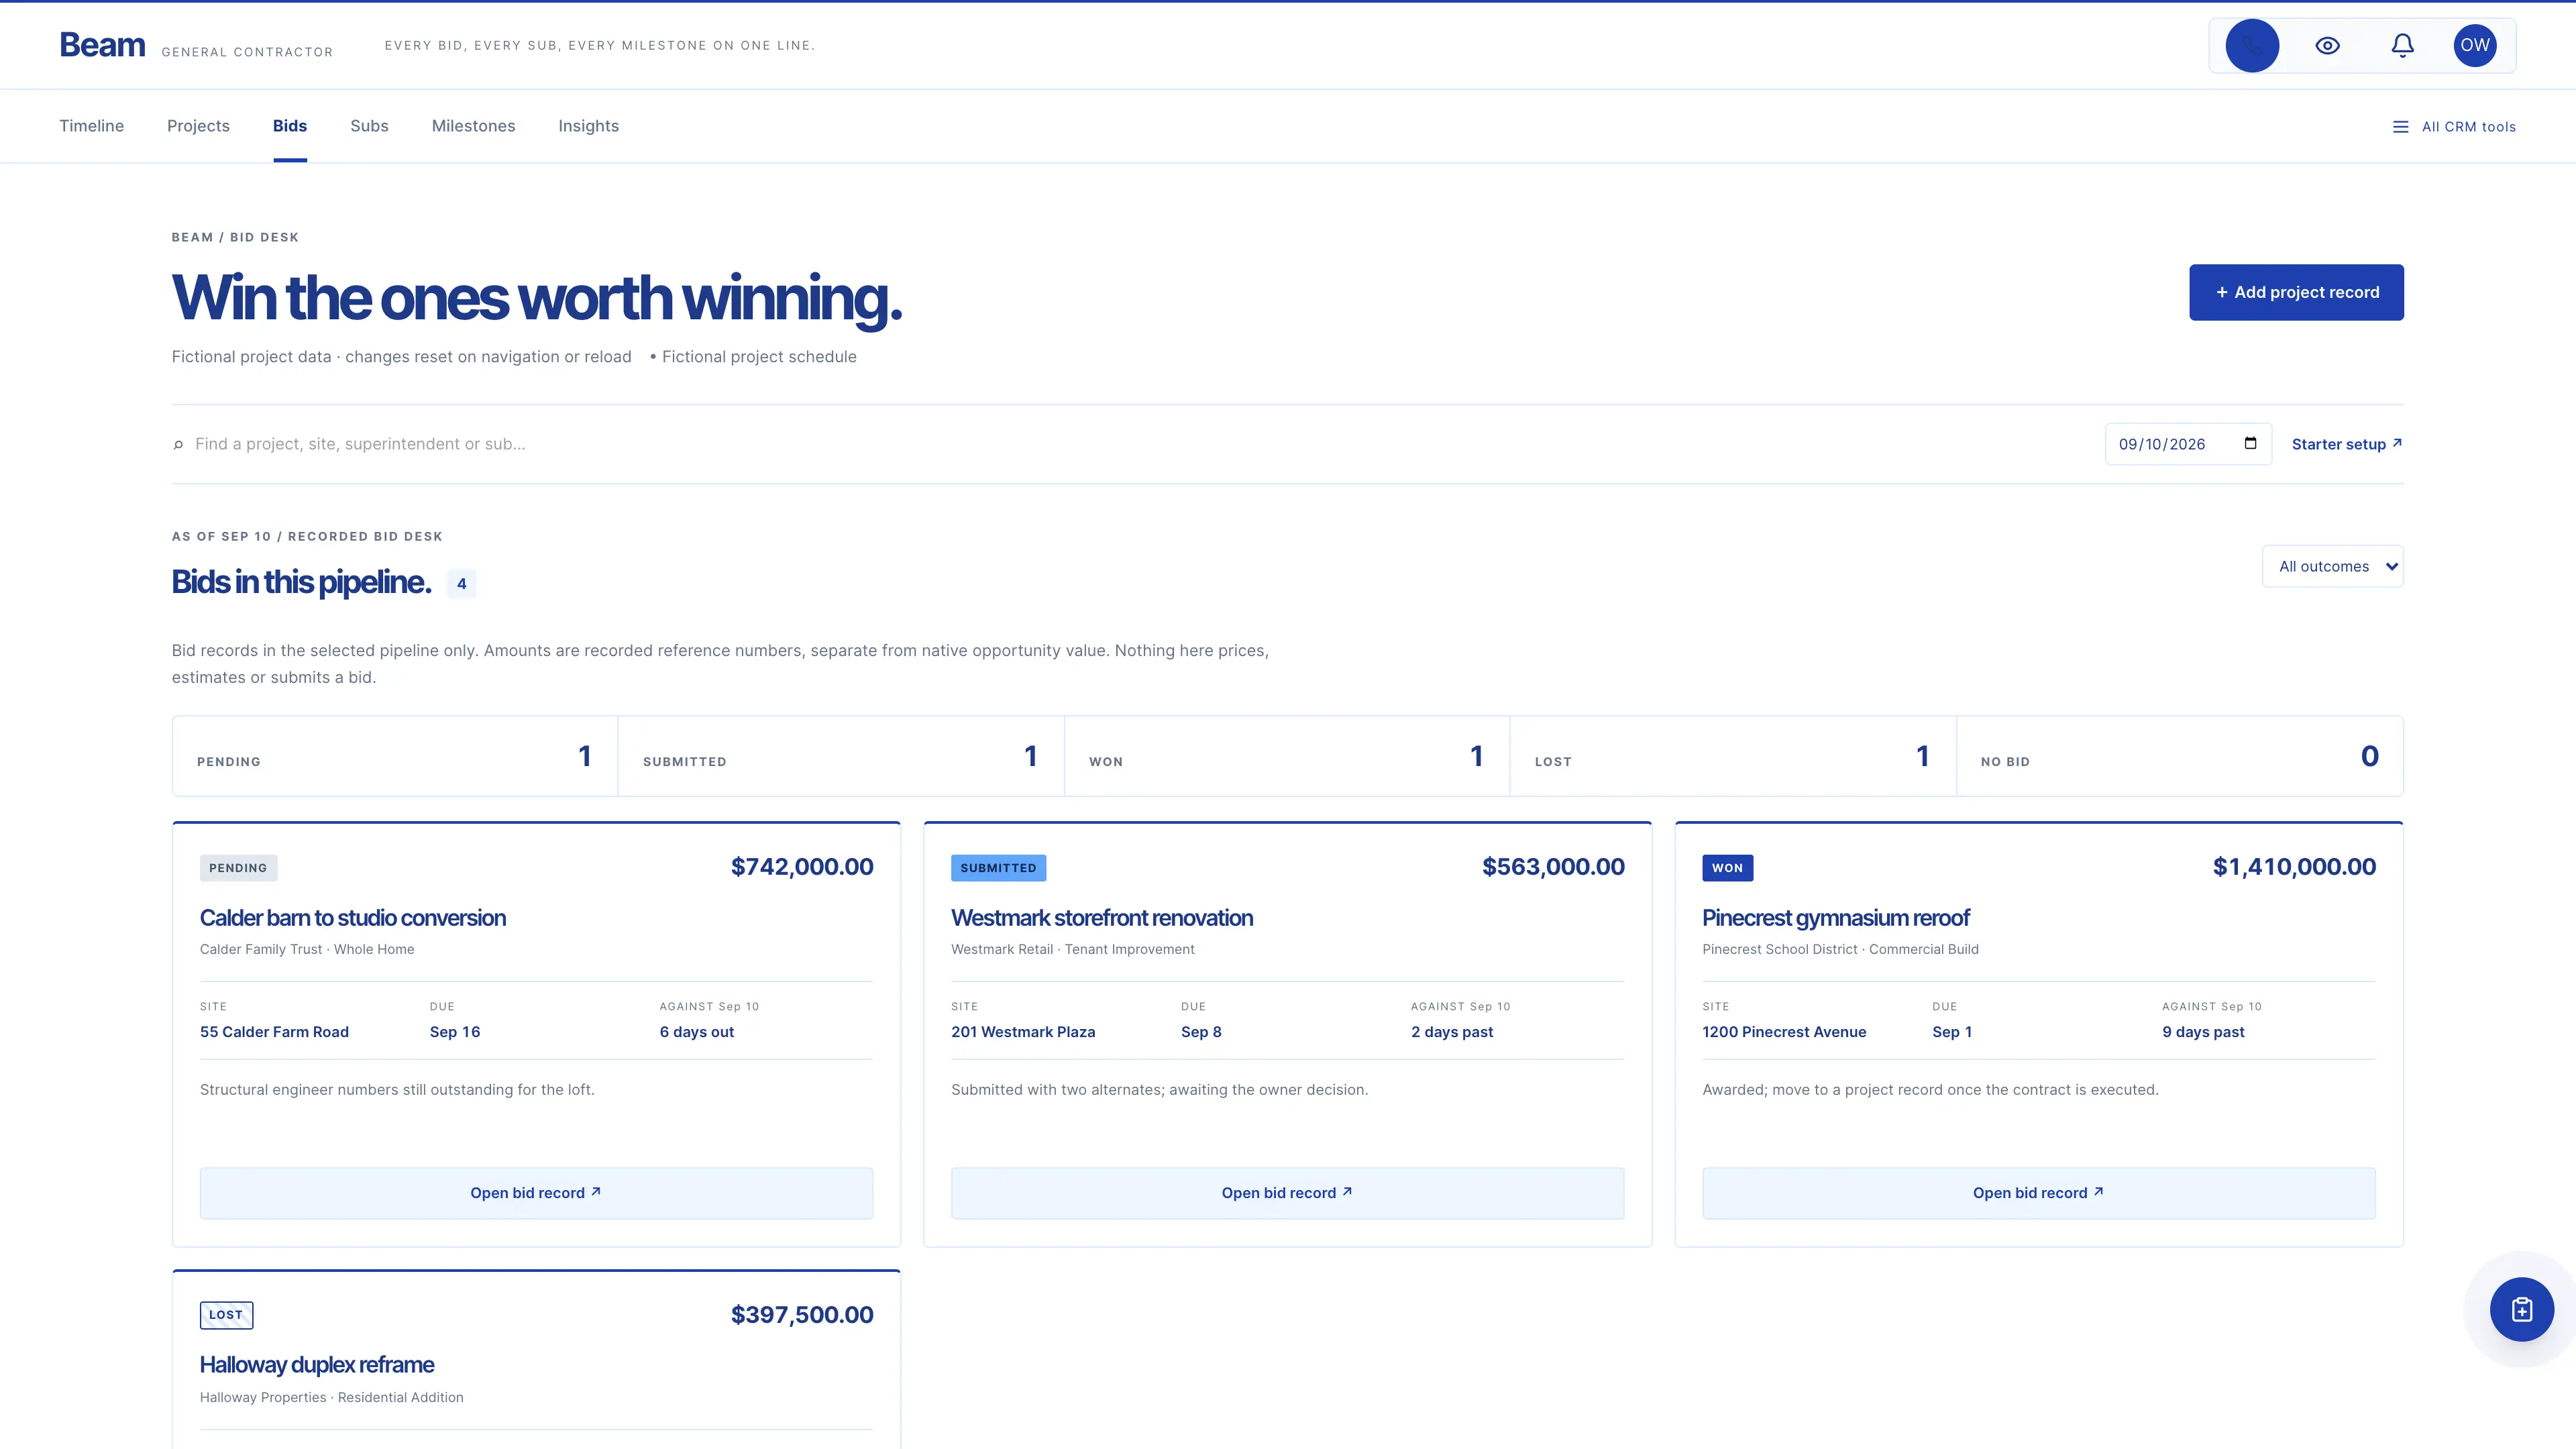
Task: Click Halloway duplex reframe title
Action: [317, 1365]
